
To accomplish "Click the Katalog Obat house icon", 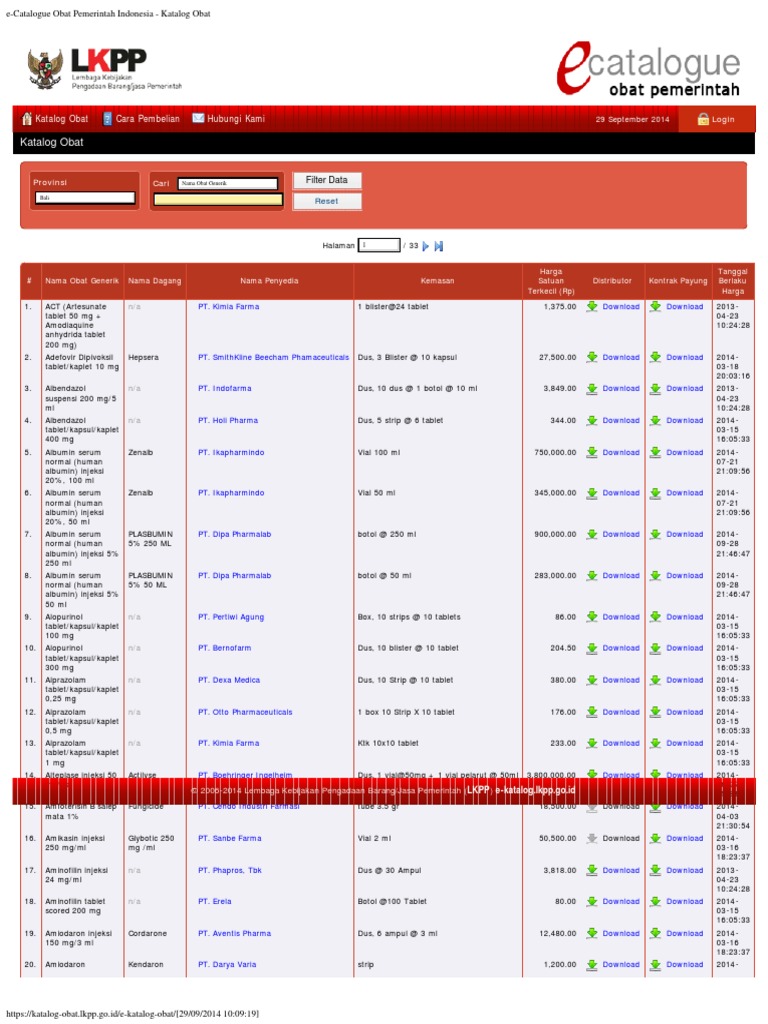I will 27,119.
